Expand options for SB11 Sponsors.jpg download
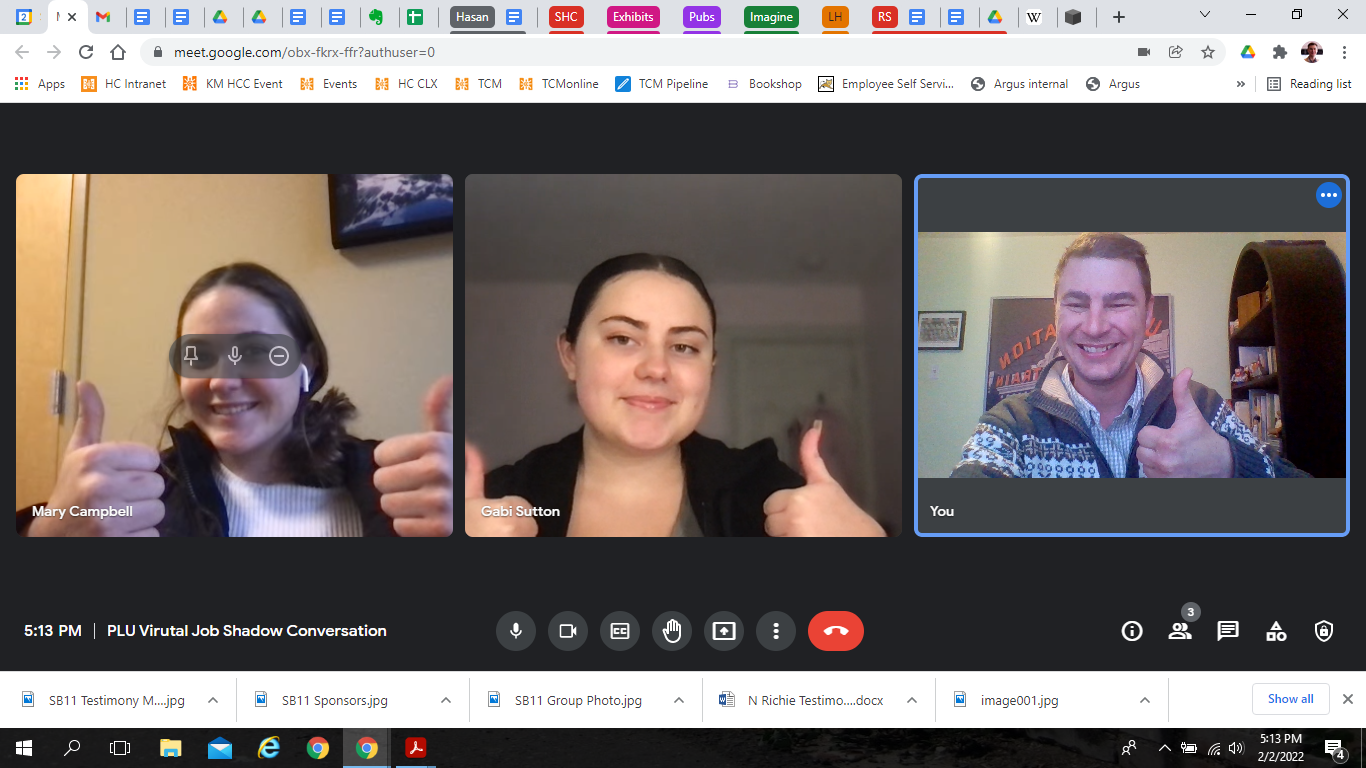The height and width of the screenshot is (768, 1366). (446, 700)
